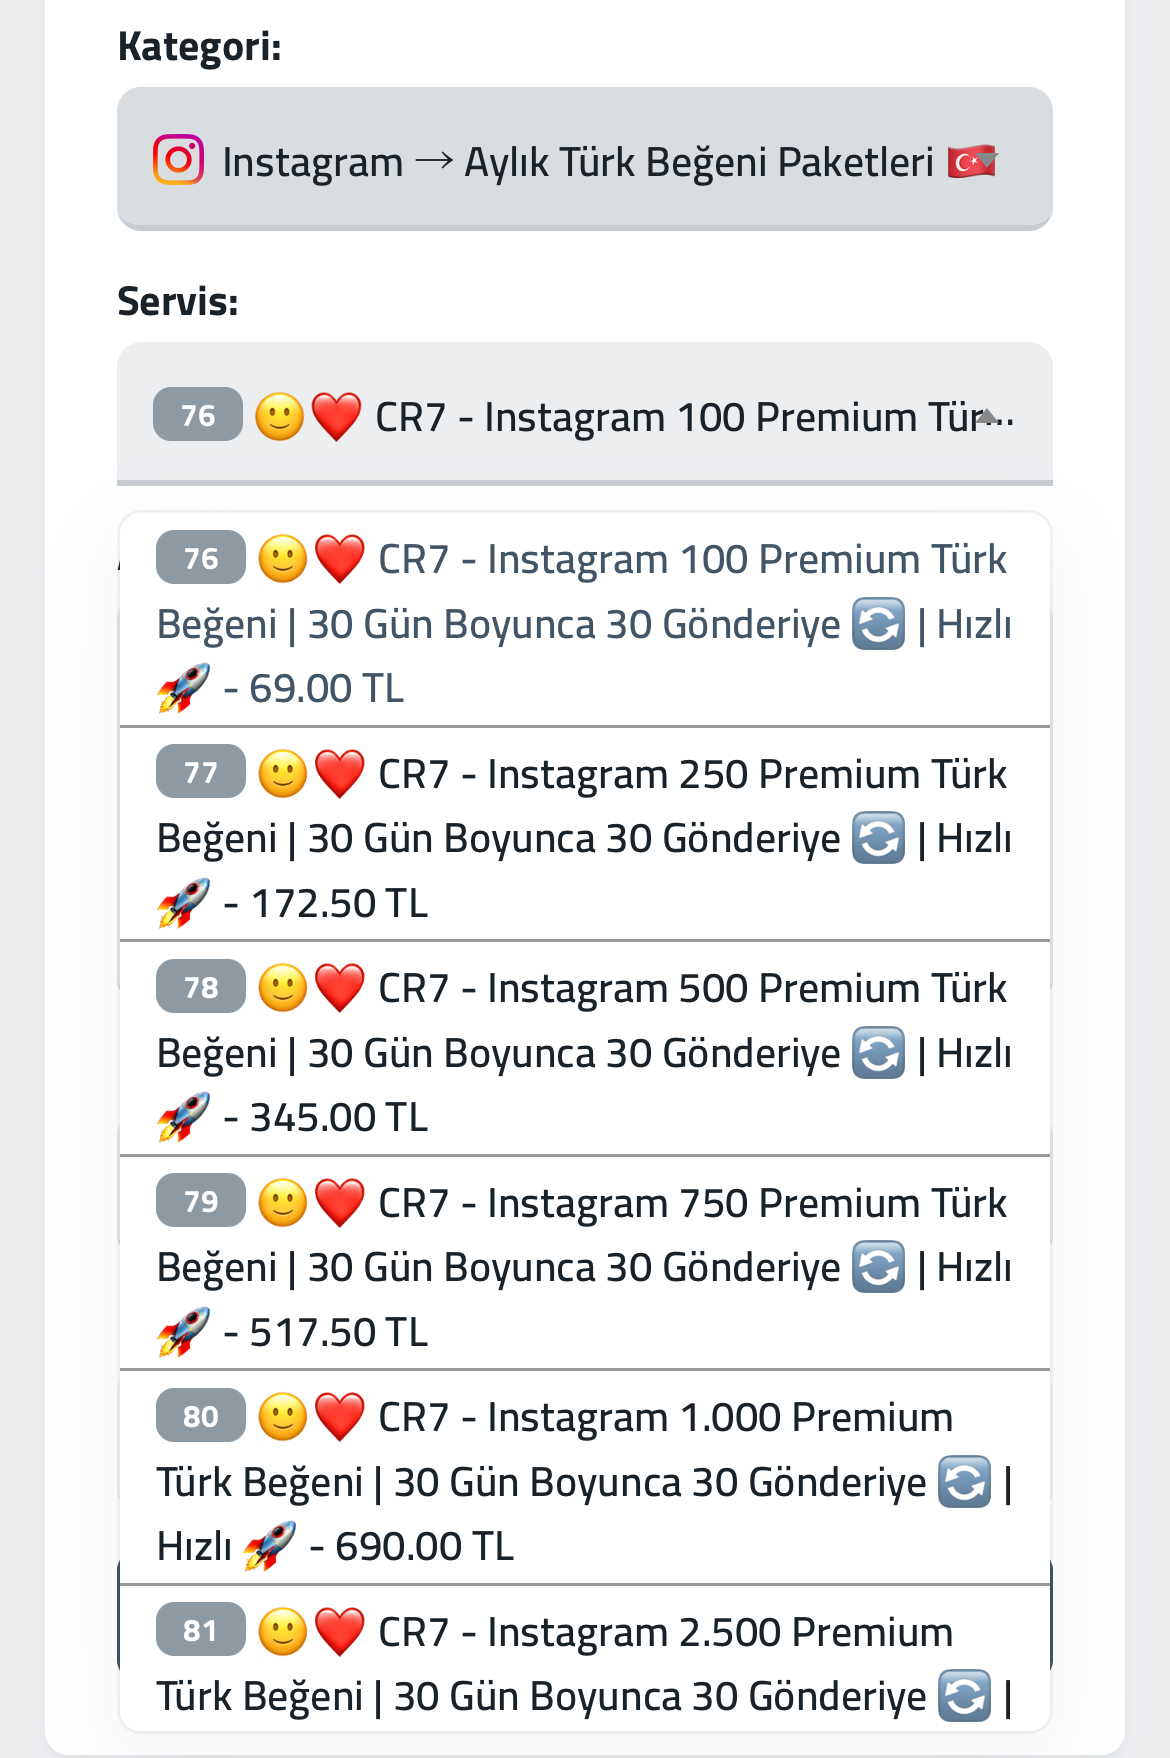Pick the 2.500 Premium Türk Beğeni service
1170x1758 pixels.
pos(585,1659)
